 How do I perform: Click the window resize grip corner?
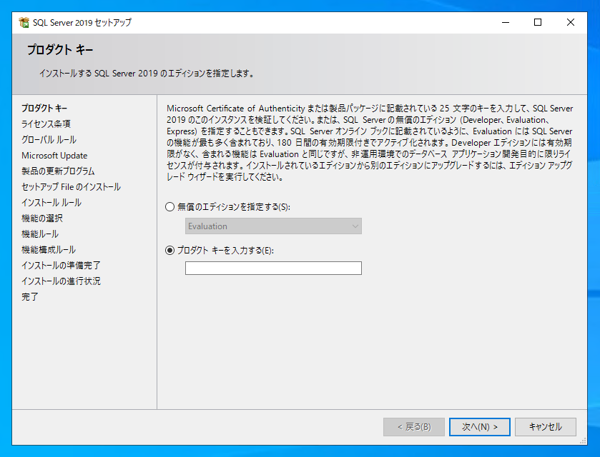pos(583,441)
